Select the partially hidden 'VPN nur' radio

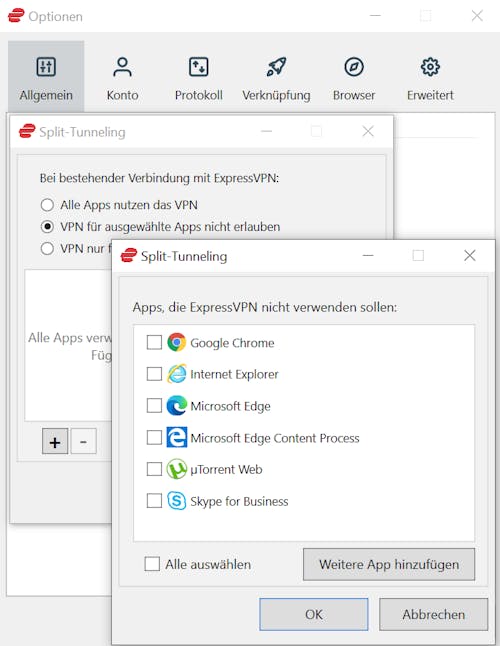click(47, 248)
